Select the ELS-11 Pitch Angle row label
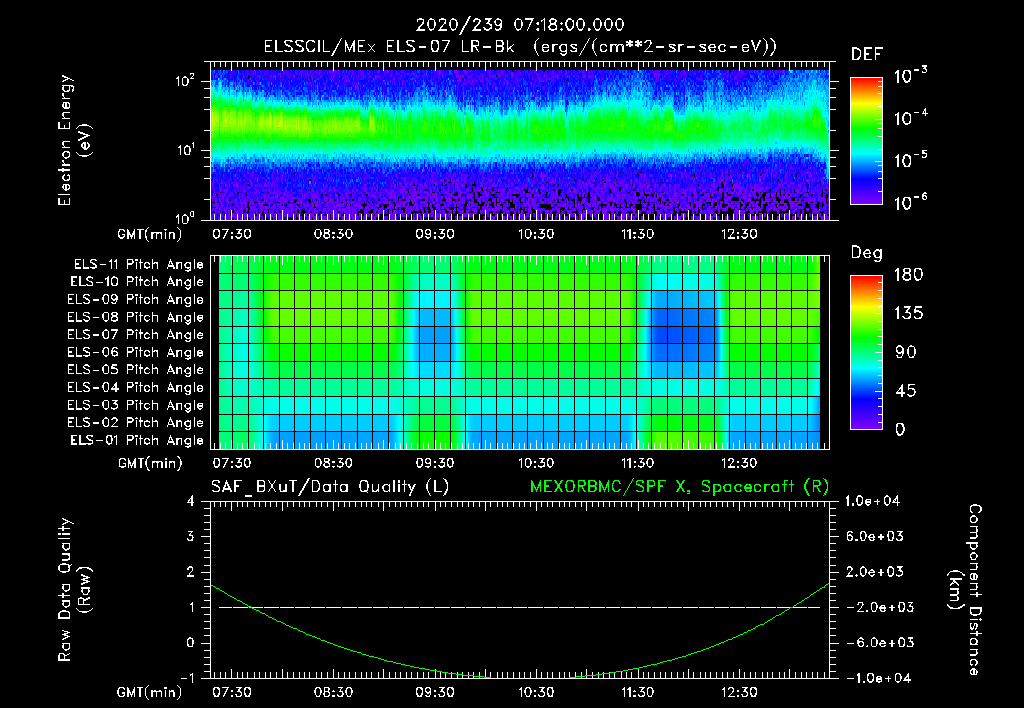The image size is (1024, 708). [x=138, y=265]
